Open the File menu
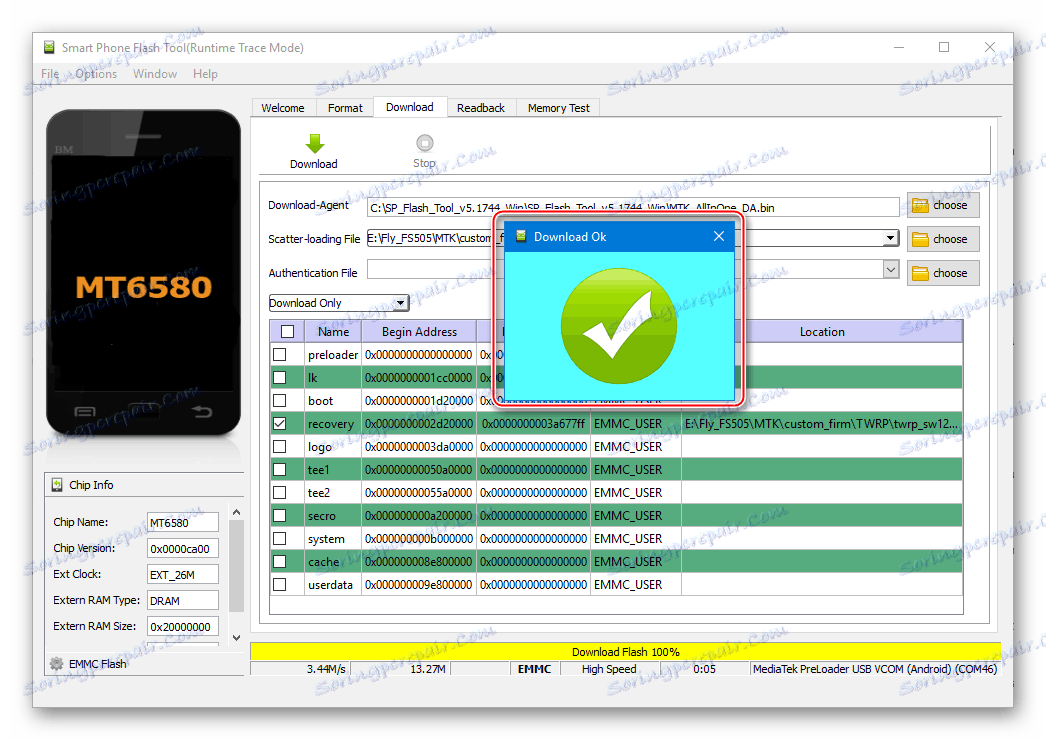The height and width of the screenshot is (740, 1046). [x=50, y=74]
